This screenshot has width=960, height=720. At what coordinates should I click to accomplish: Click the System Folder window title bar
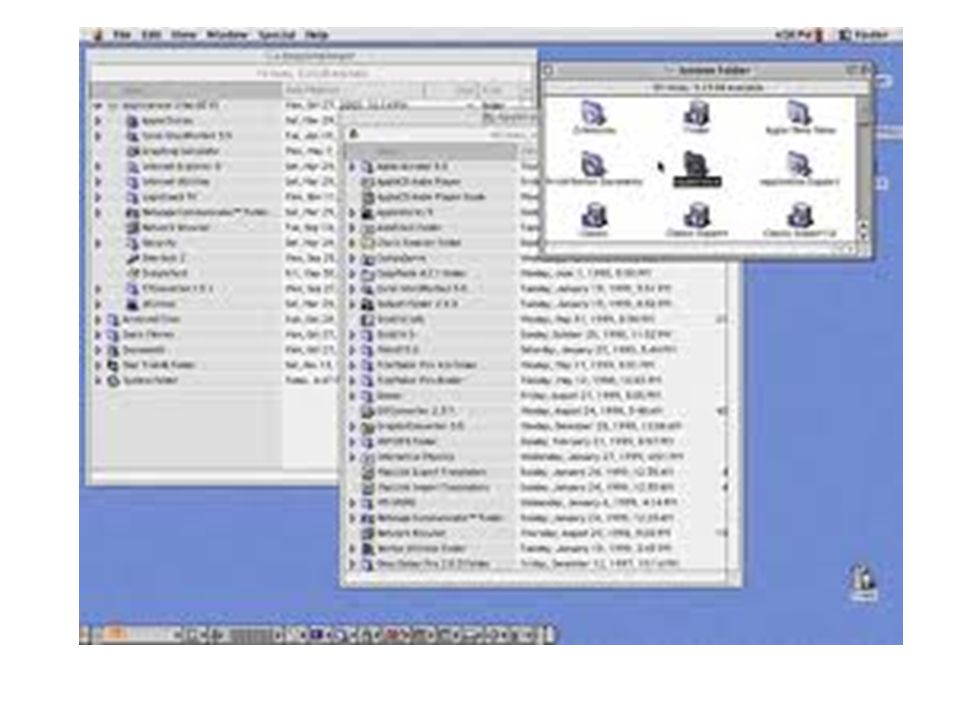tap(706, 70)
